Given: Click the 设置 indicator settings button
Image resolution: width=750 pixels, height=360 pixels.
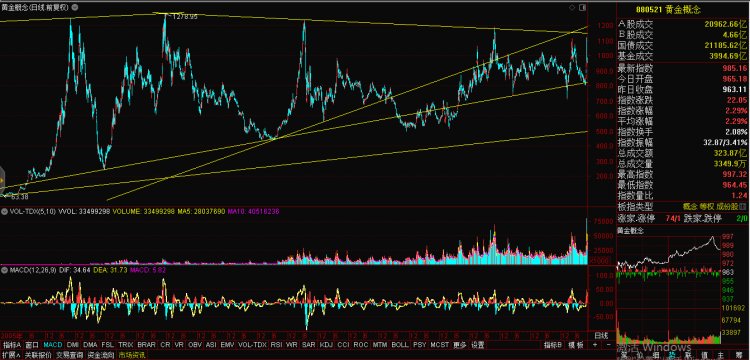Looking at the screenshot, I should click(477, 345).
